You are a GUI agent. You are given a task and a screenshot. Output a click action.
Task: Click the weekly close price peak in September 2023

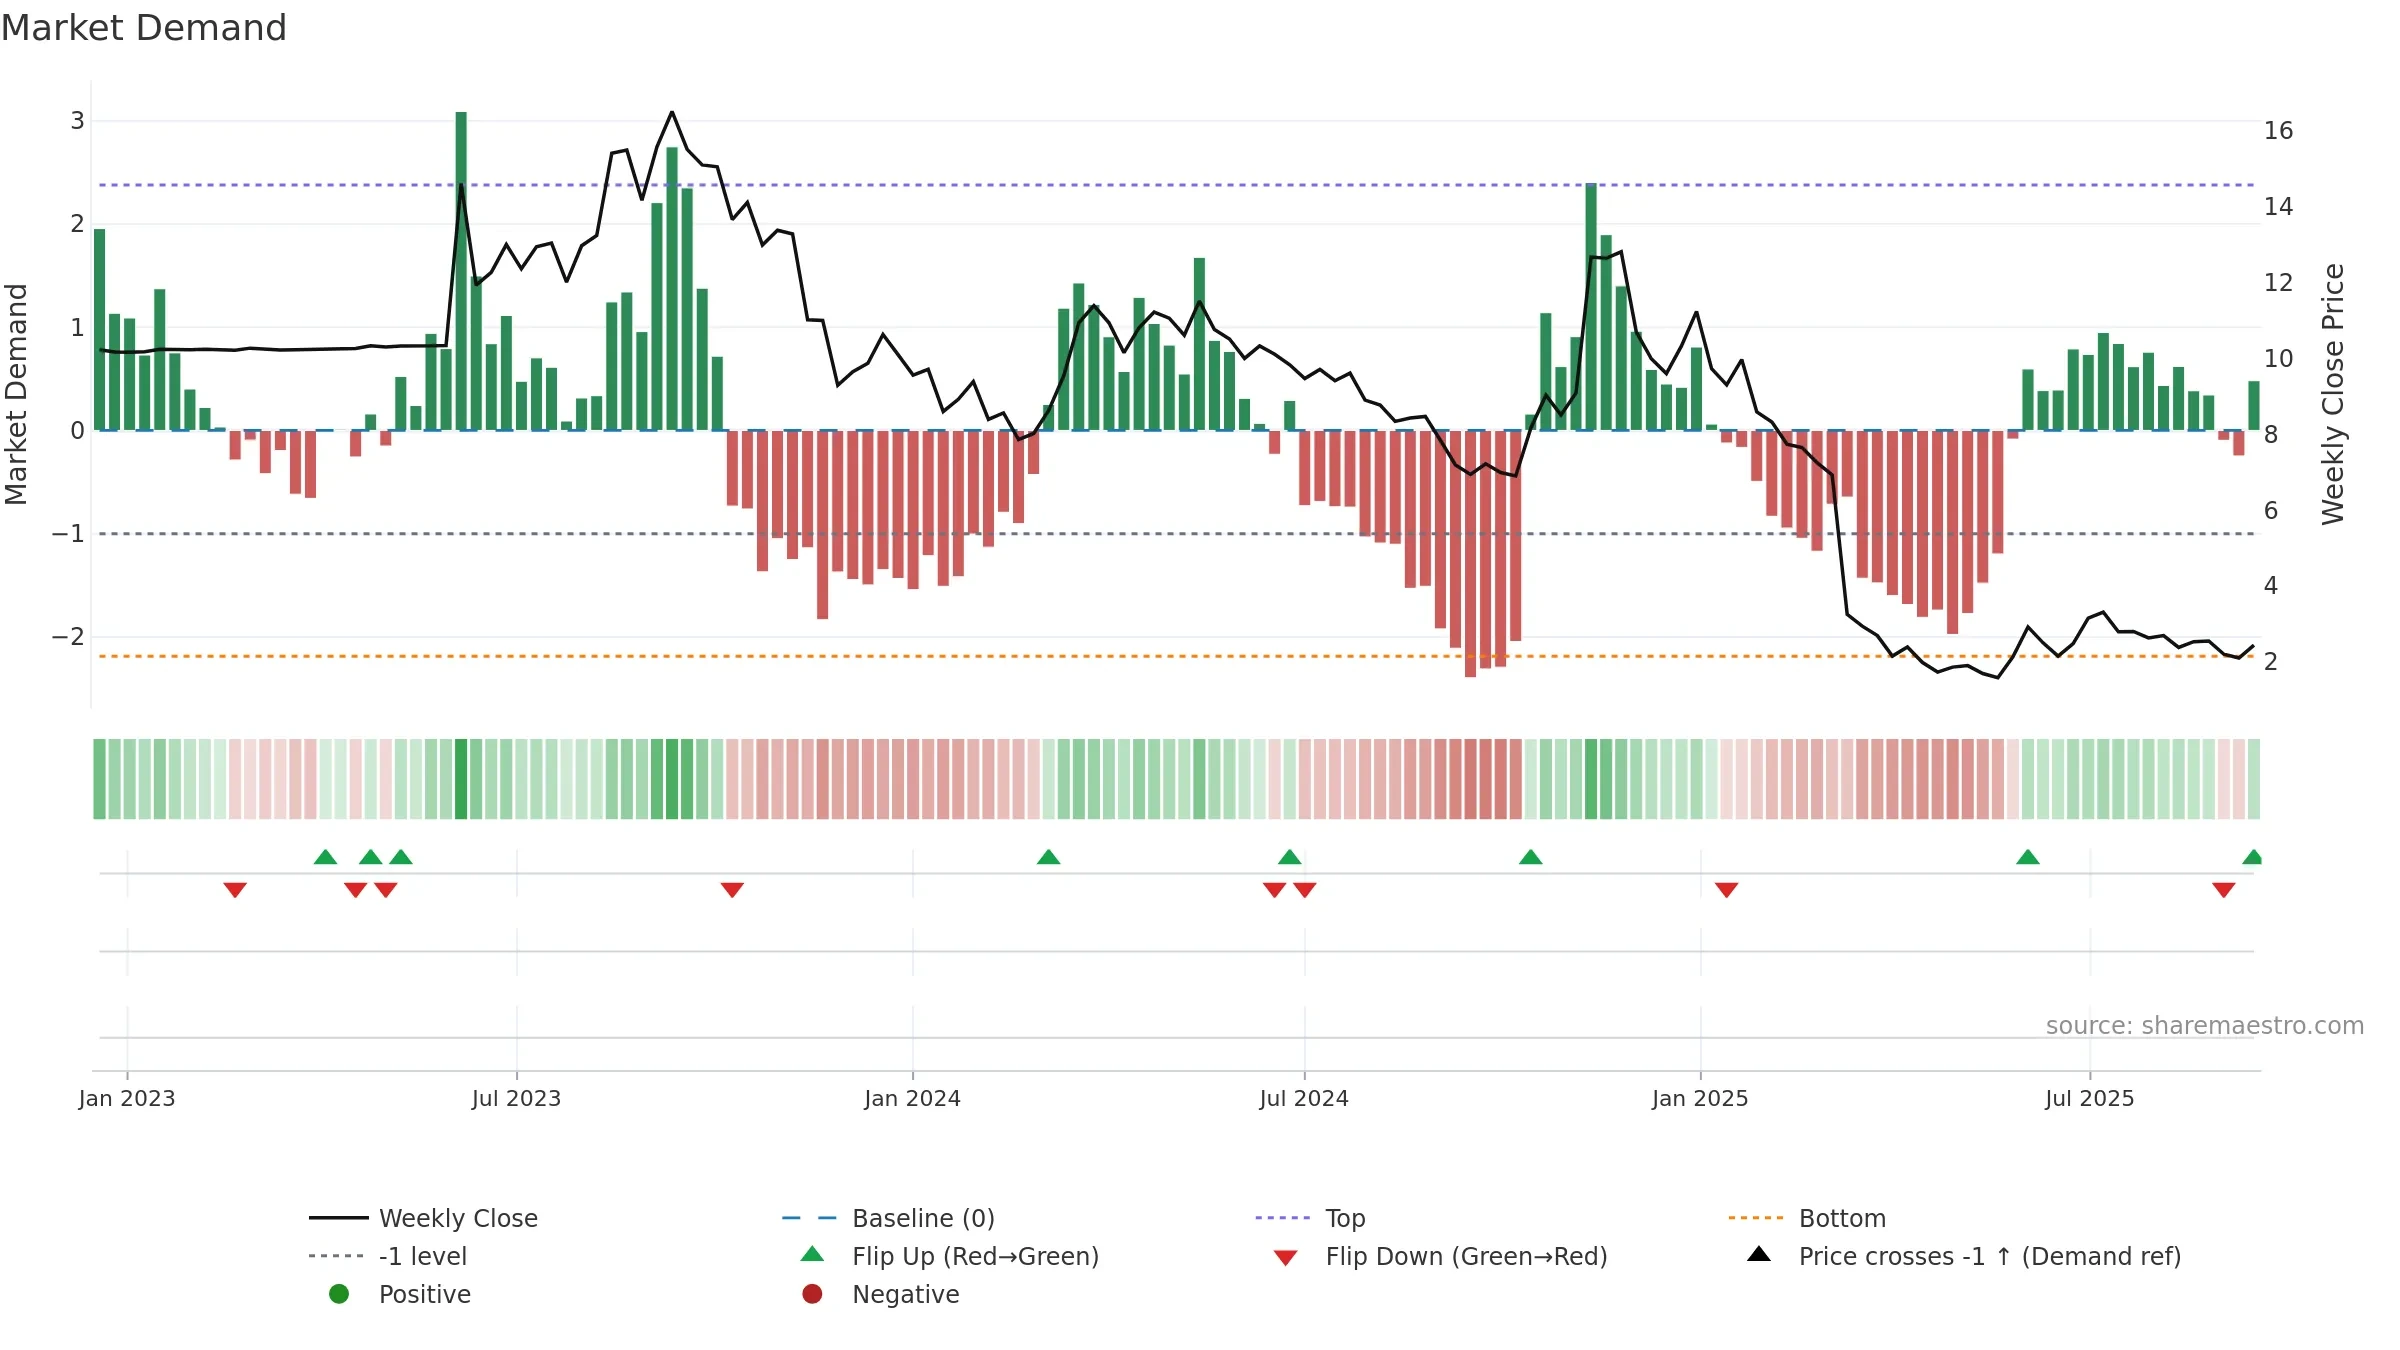672,112
